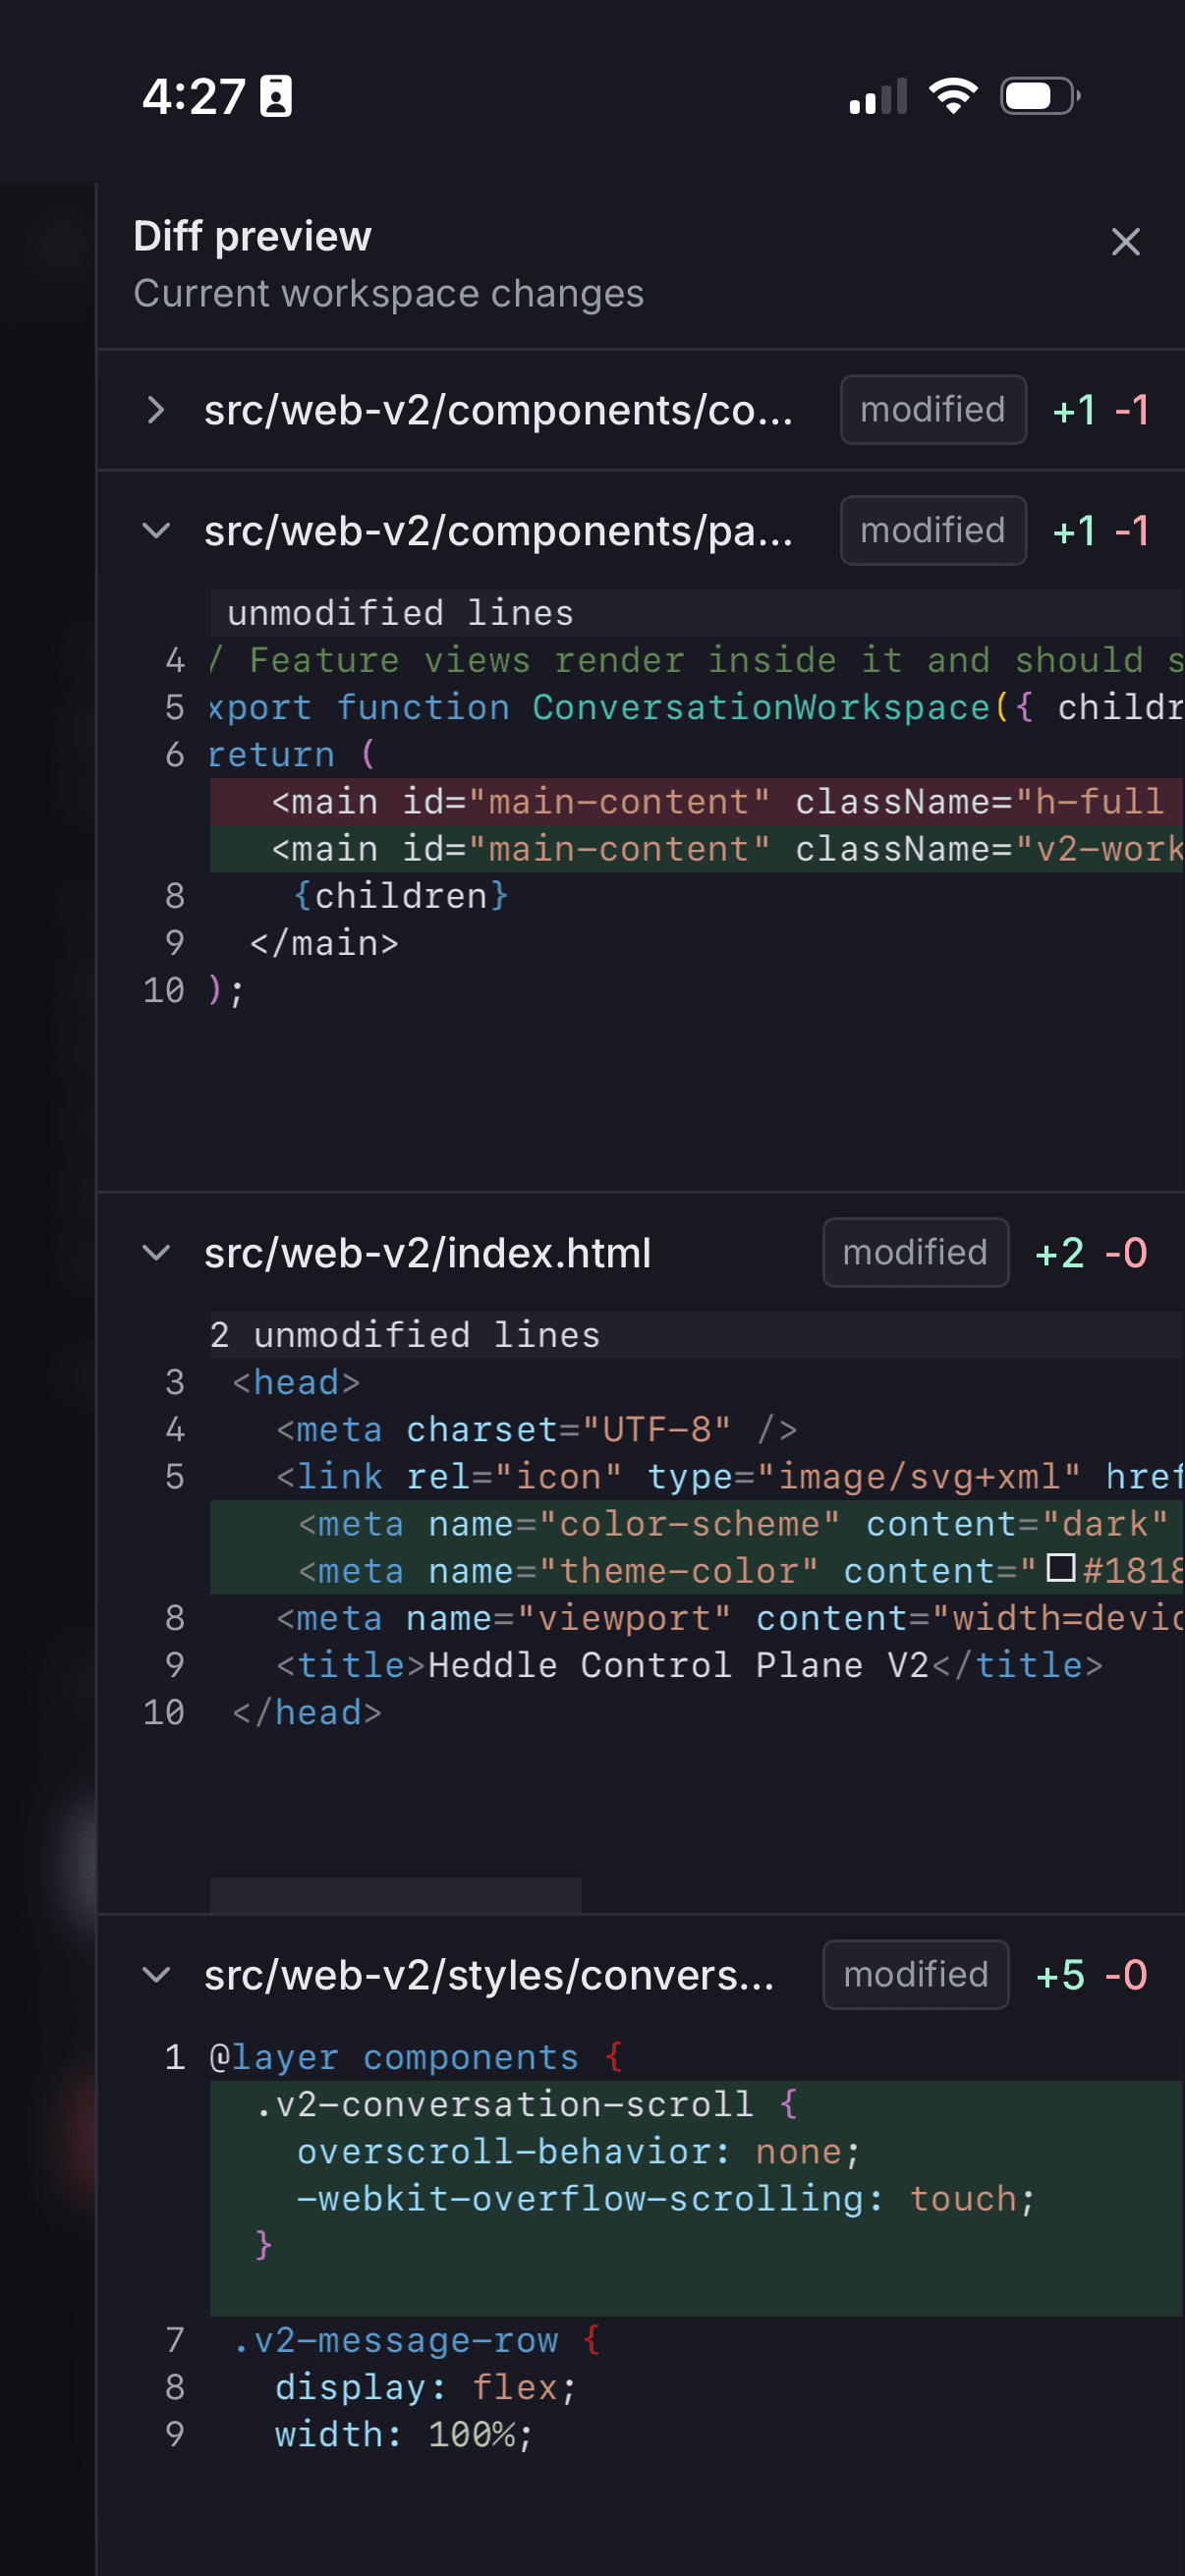This screenshot has width=1185, height=2576.
Task: Click the added main className="v2-work line
Action: (697, 848)
